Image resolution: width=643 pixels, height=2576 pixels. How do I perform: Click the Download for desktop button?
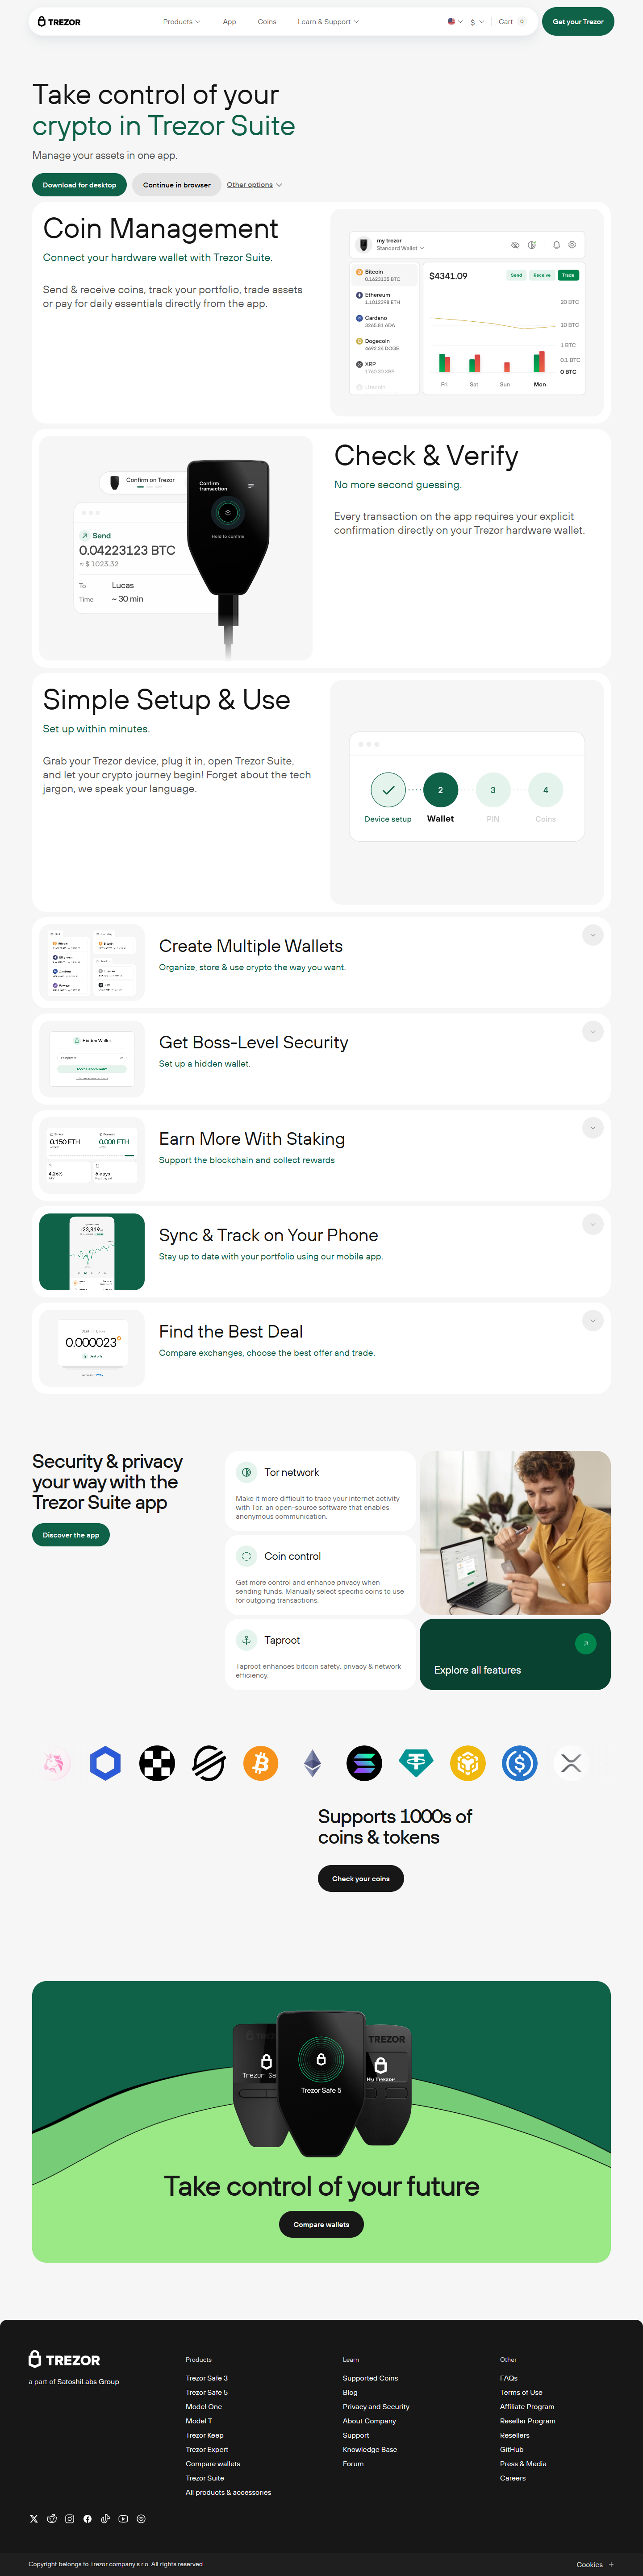coord(79,185)
